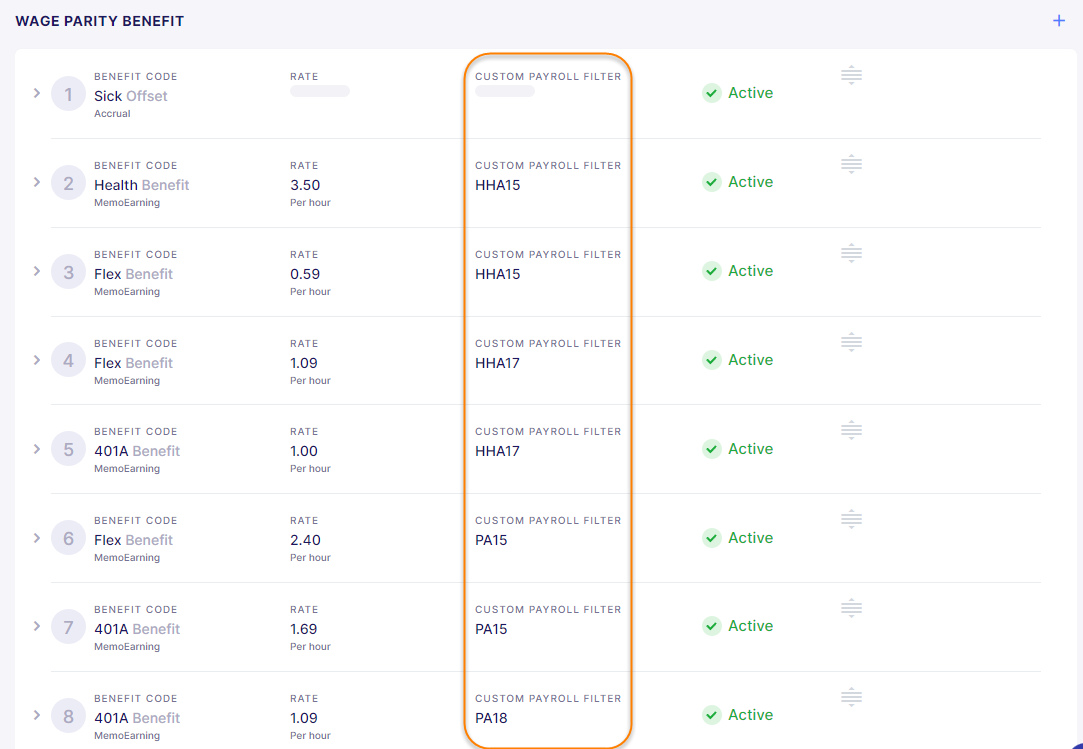Click reorder handle on Health Benefit row
The height and width of the screenshot is (749, 1083).
pos(852,164)
